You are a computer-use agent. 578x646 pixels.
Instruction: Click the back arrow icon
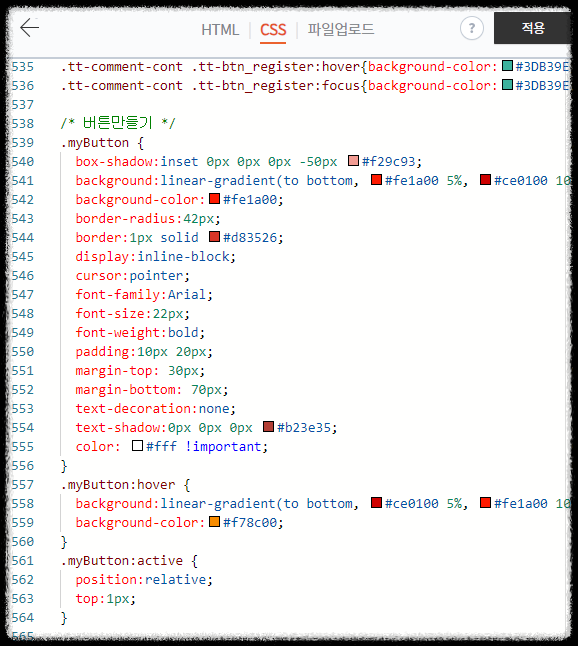click(x=30, y=28)
